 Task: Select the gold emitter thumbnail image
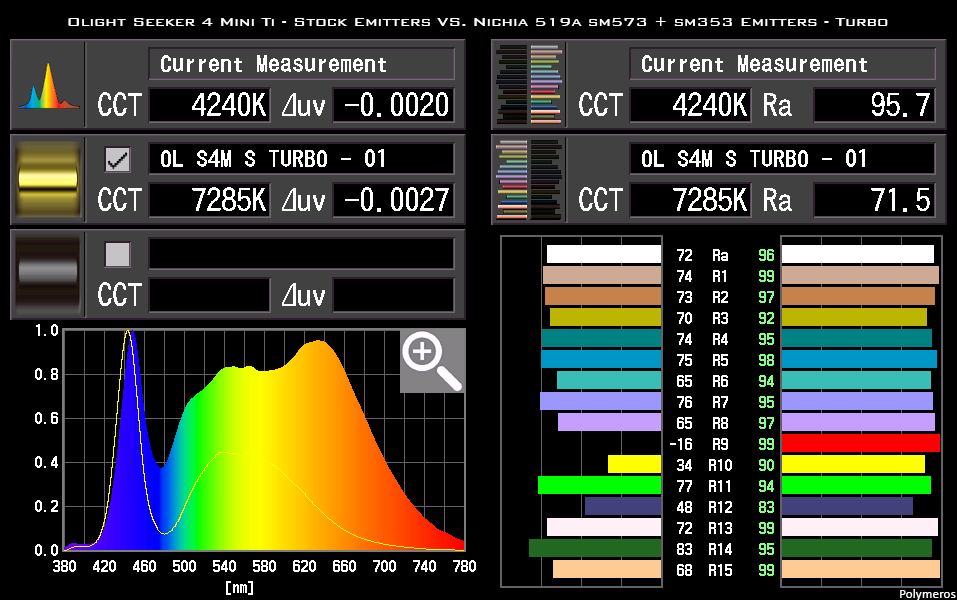pyautogui.click(x=45, y=179)
